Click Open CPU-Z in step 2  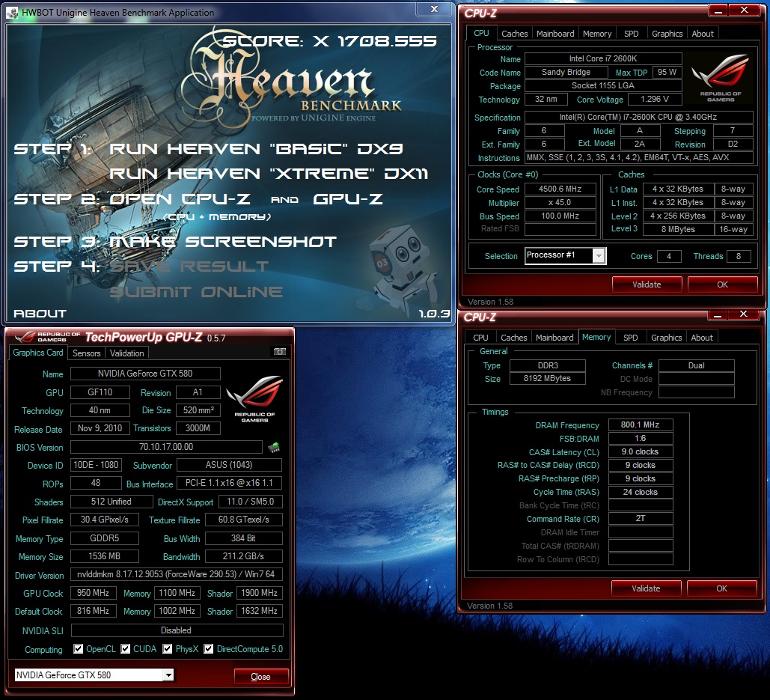(180, 199)
